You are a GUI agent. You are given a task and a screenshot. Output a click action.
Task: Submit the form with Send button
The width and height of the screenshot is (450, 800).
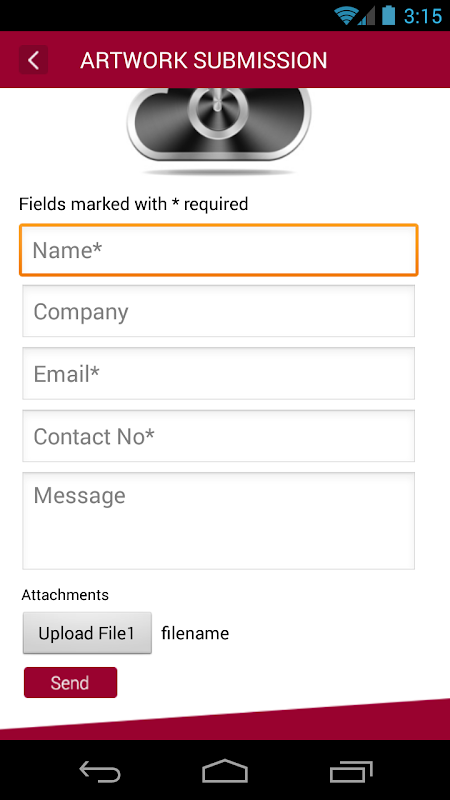pyautogui.click(x=70, y=683)
